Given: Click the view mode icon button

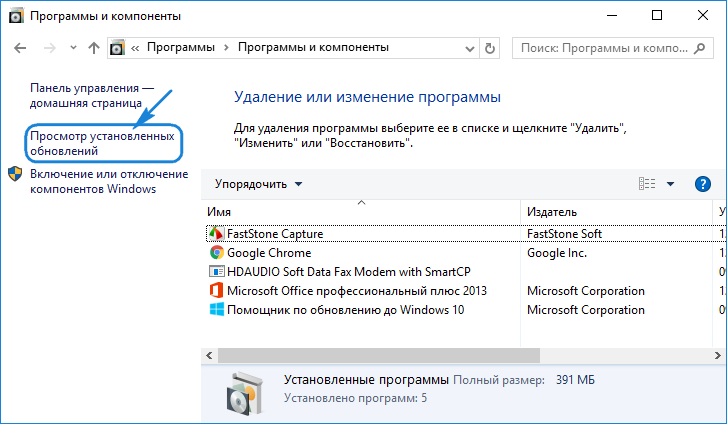Looking at the screenshot, I should click(646, 184).
